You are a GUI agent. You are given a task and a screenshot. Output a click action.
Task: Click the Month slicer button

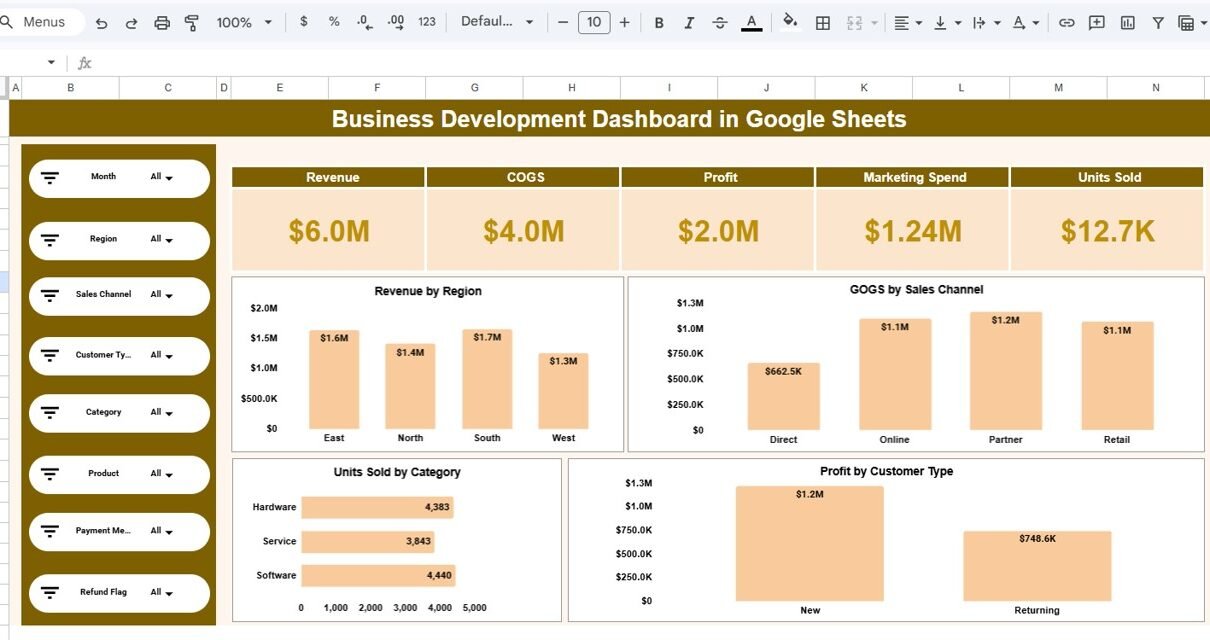[x=119, y=178]
